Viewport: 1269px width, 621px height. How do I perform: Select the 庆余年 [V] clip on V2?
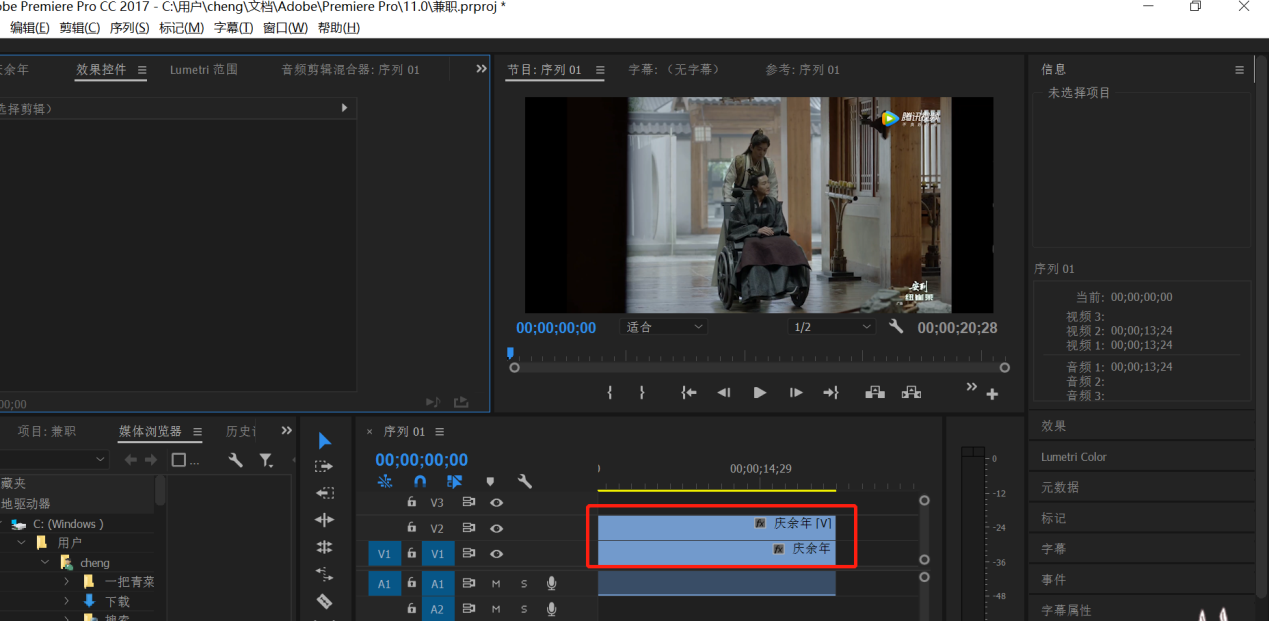(x=716, y=527)
